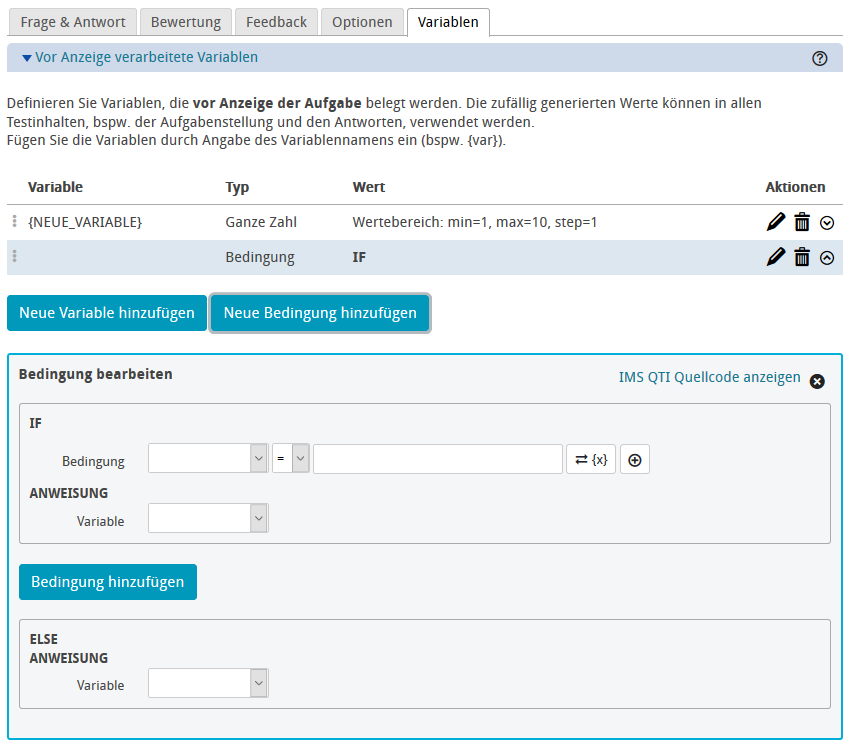Open the IF Anweisung Variable dropdown
Image resolution: width=852 pixels, height=747 pixels.
pyautogui.click(x=208, y=519)
